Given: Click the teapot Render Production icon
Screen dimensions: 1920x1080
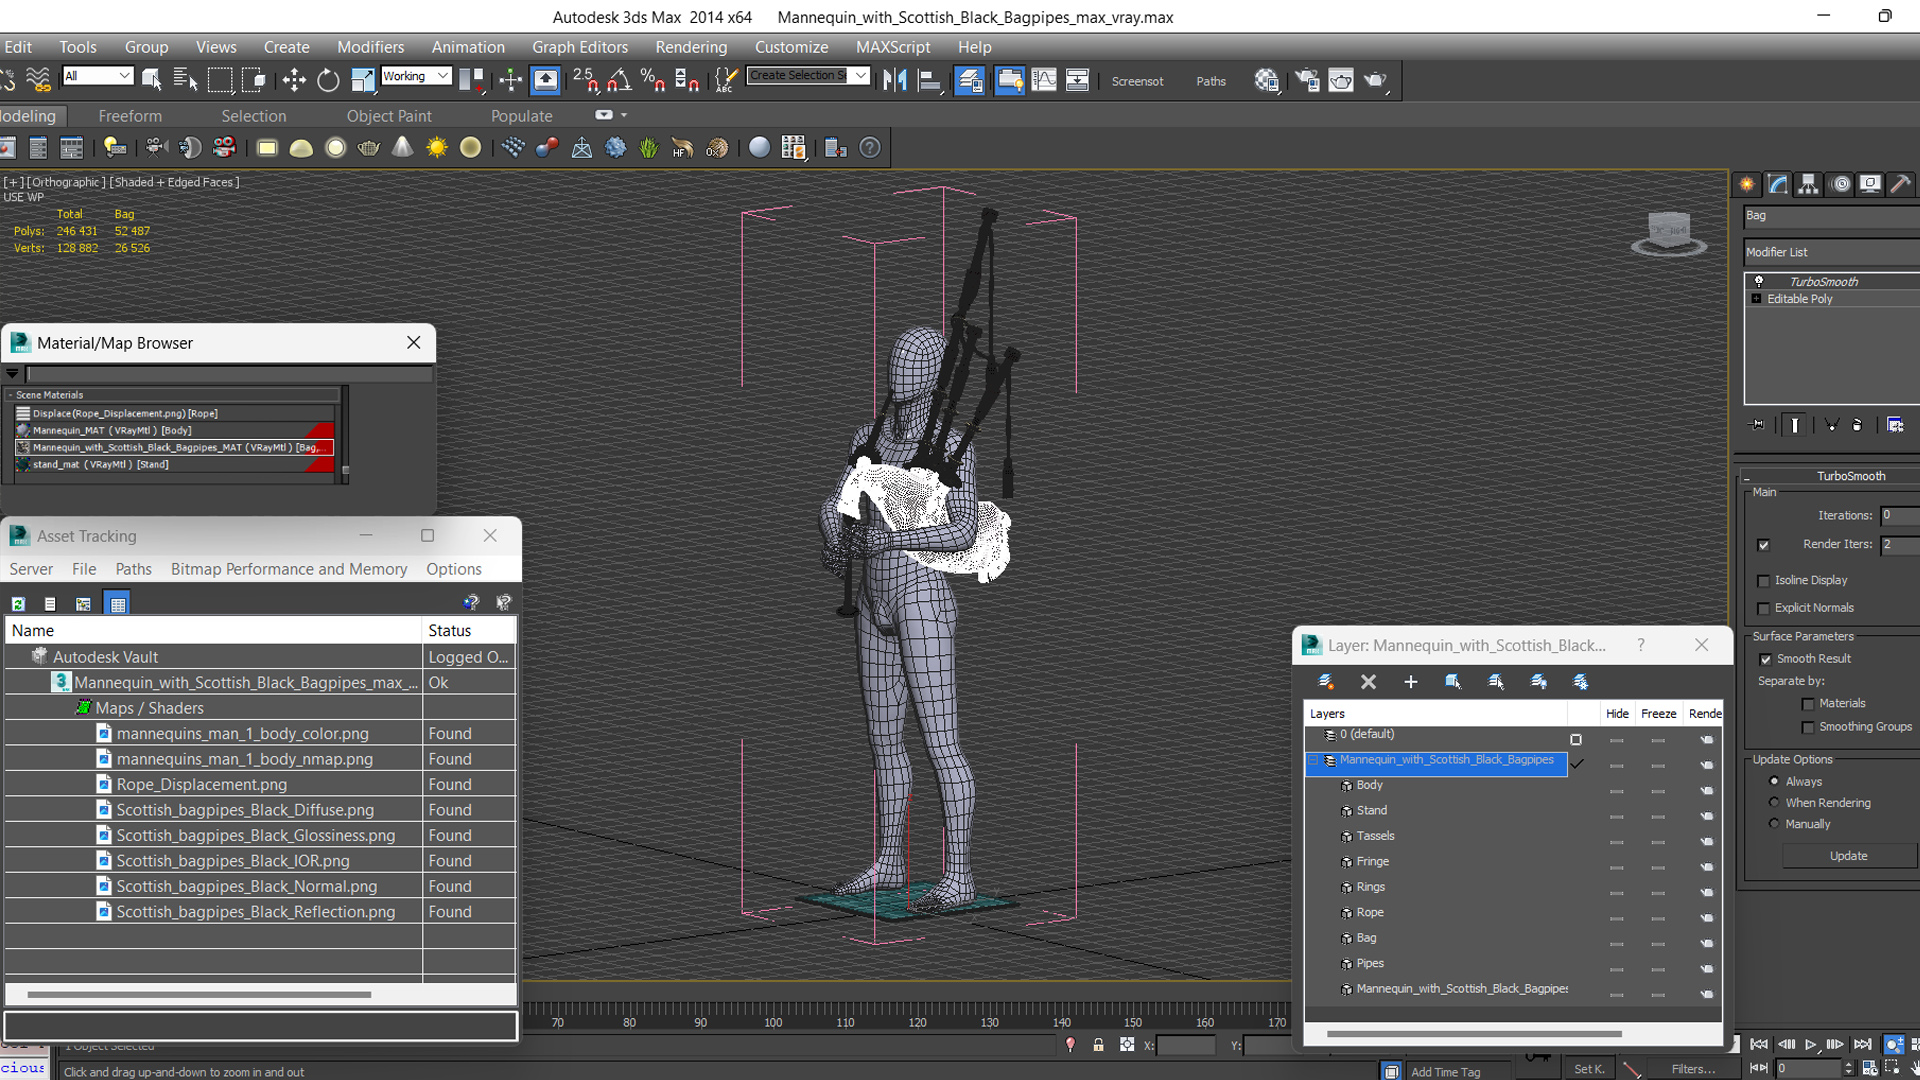Looking at the screenshot, I should click(1376, 81).
